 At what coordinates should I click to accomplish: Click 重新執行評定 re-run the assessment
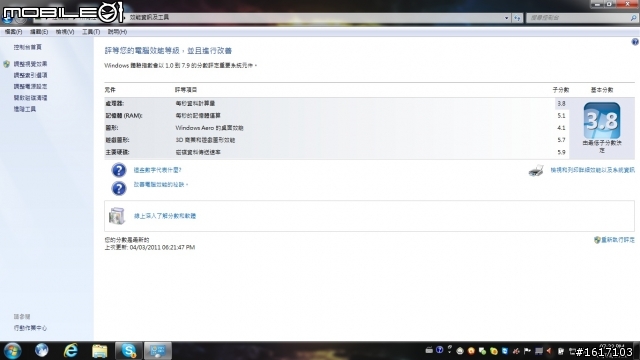pos(618,240)
